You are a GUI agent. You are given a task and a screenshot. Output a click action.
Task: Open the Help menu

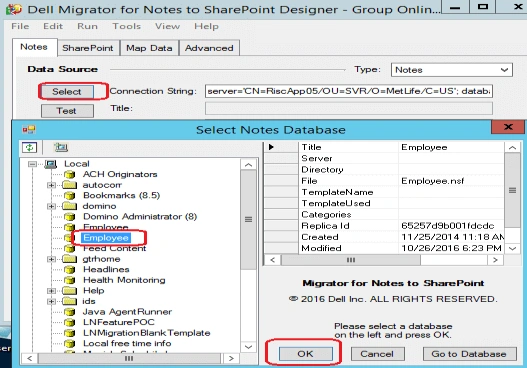point(206,26)
